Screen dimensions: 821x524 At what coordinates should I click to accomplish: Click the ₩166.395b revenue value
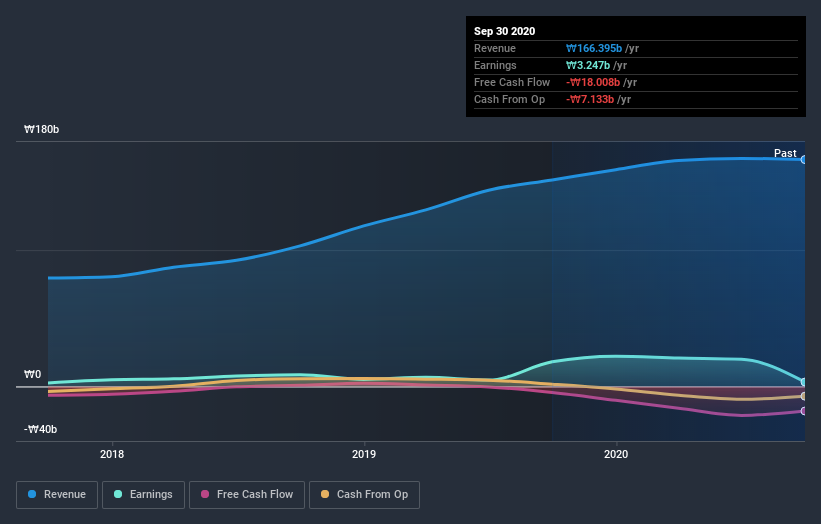[x=594, y=48]
